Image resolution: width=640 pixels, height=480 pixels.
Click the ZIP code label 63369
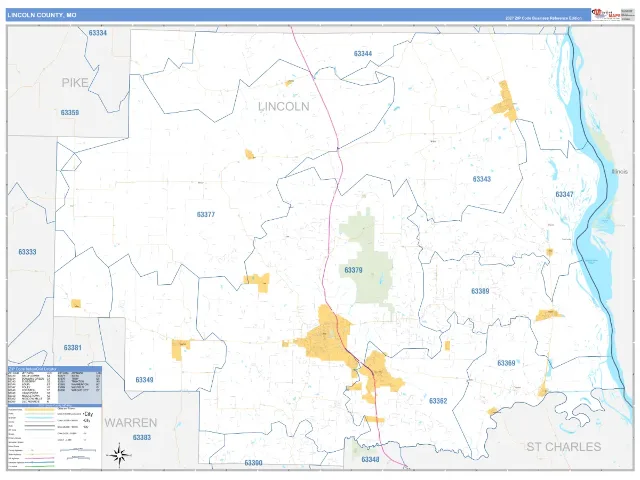pyautogui.click(x=506, y=363)
